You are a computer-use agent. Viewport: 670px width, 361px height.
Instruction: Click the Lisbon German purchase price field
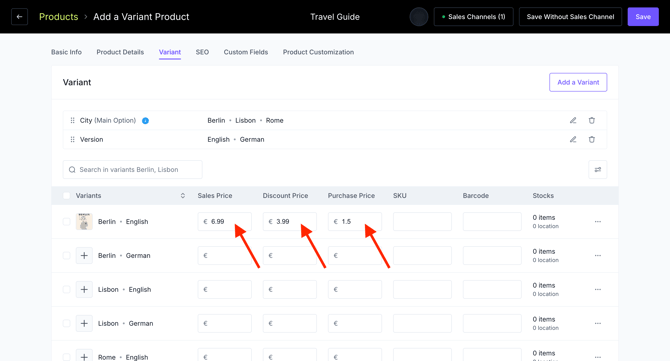355,323
